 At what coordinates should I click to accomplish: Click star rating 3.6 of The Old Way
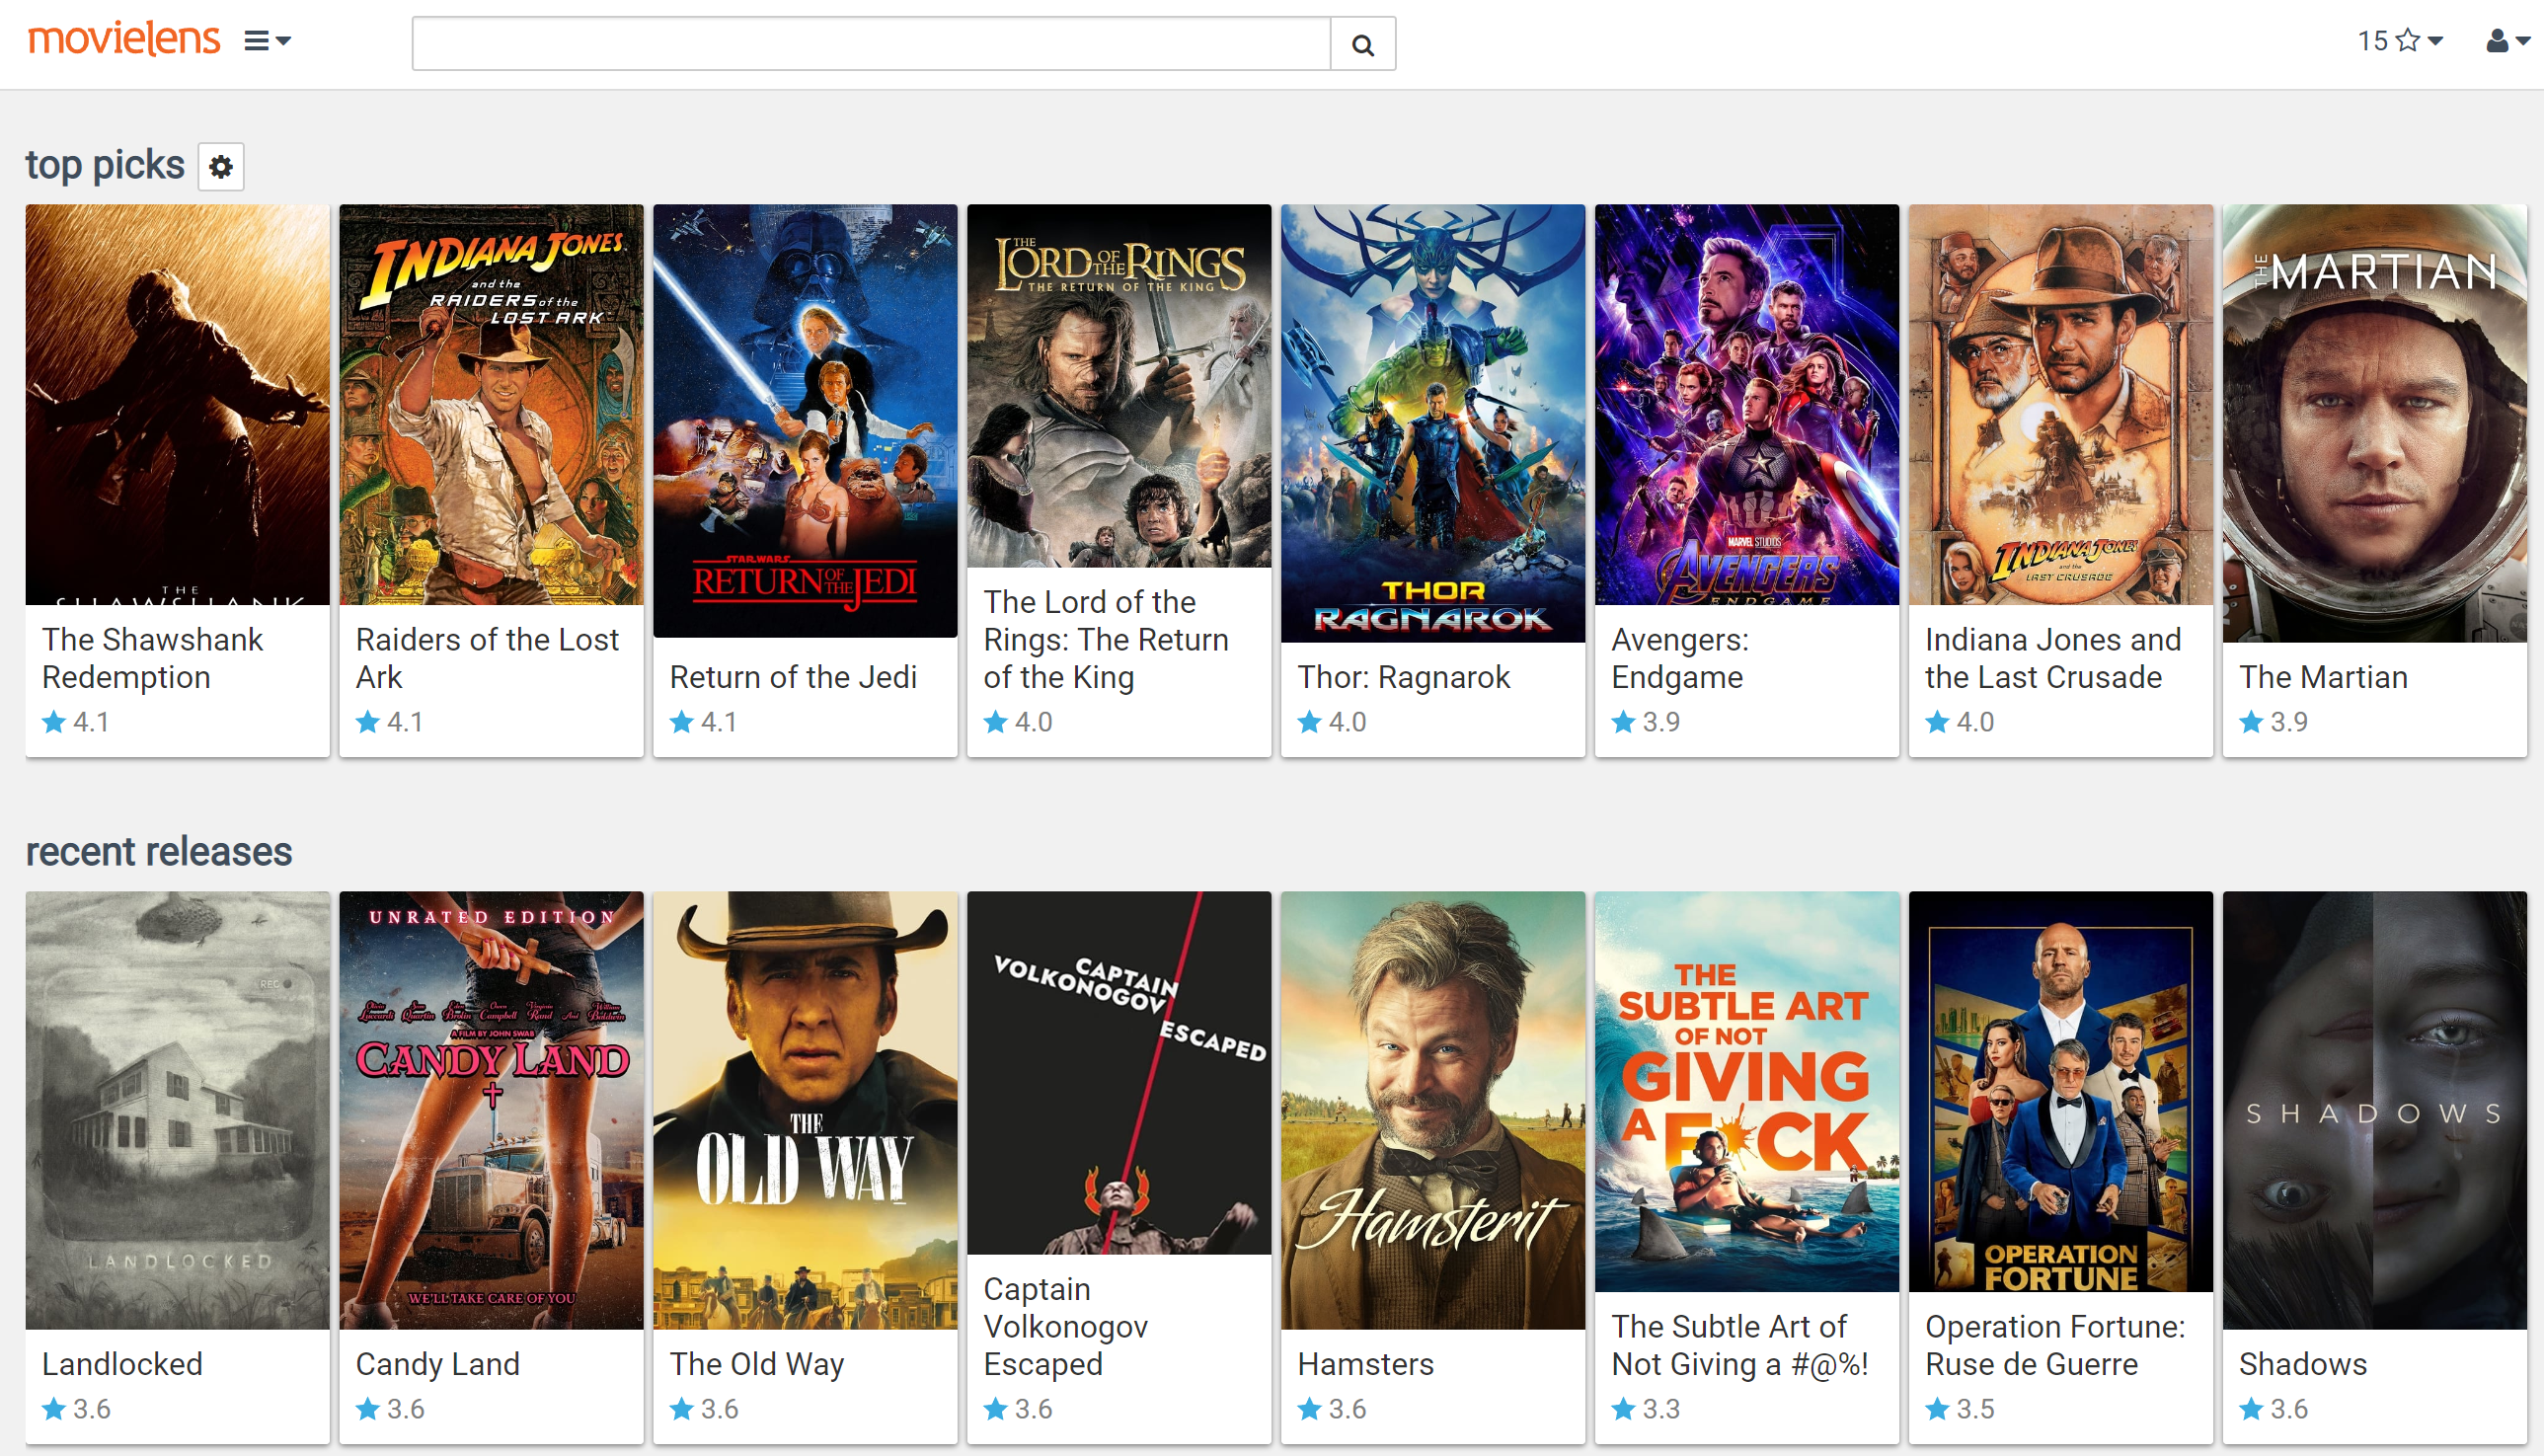coord(704,1409)
